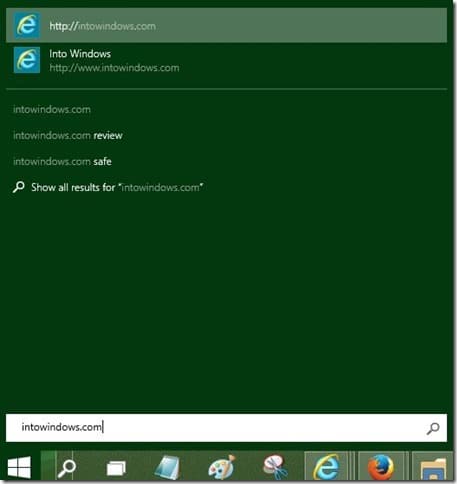Open the Into Windows website result
This screenshot has width=457, height=484.
click(x=226, y=60)
